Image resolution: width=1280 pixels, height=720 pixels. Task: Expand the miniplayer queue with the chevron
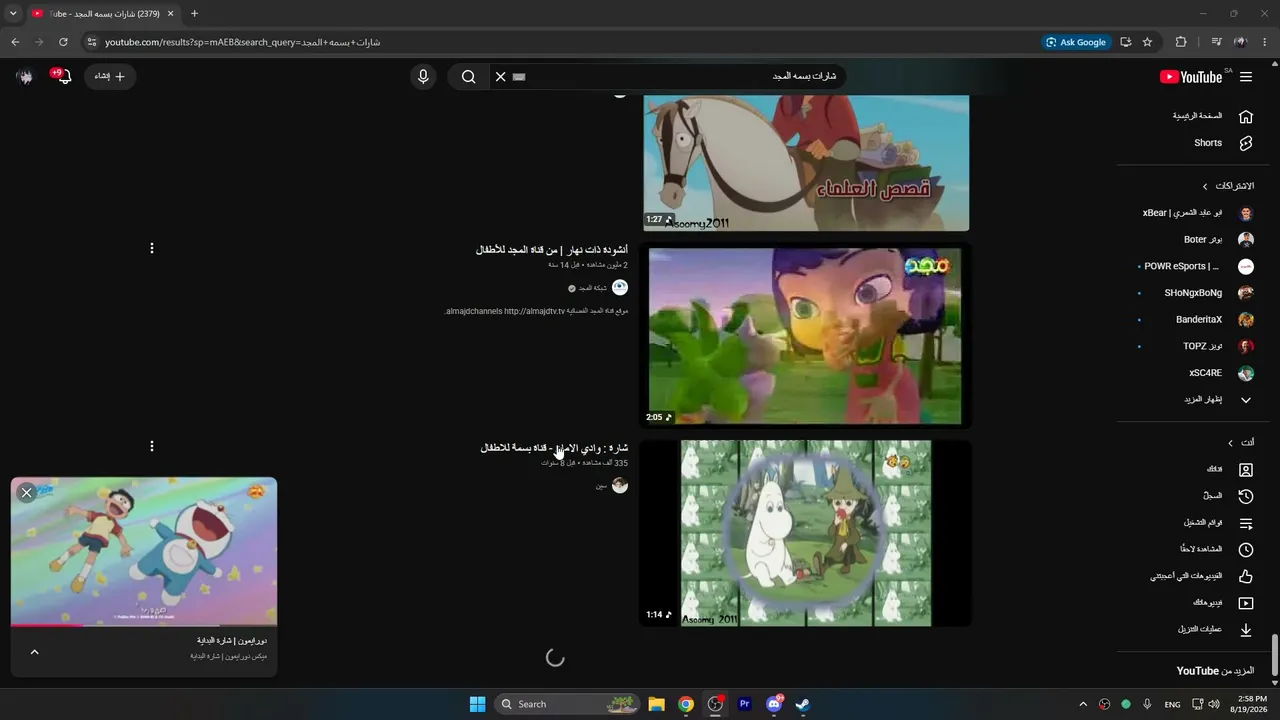pos(34,652)
